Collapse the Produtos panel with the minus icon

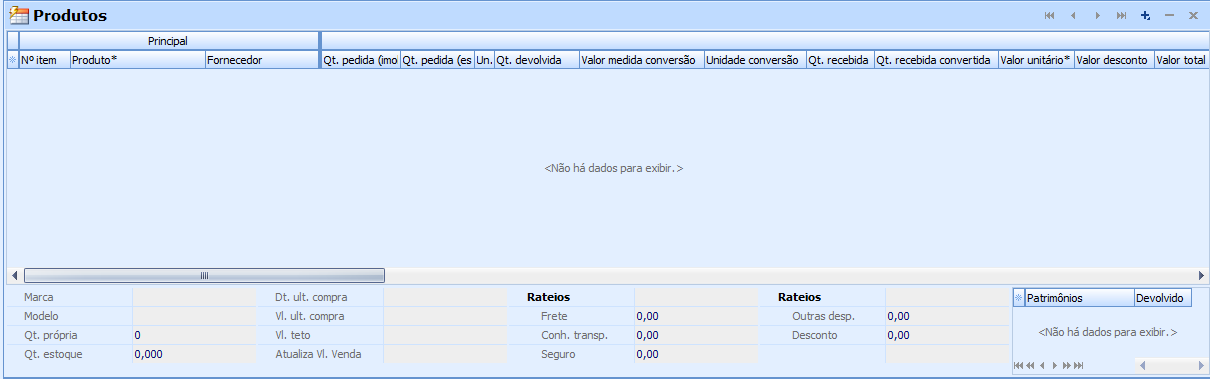1170,16
